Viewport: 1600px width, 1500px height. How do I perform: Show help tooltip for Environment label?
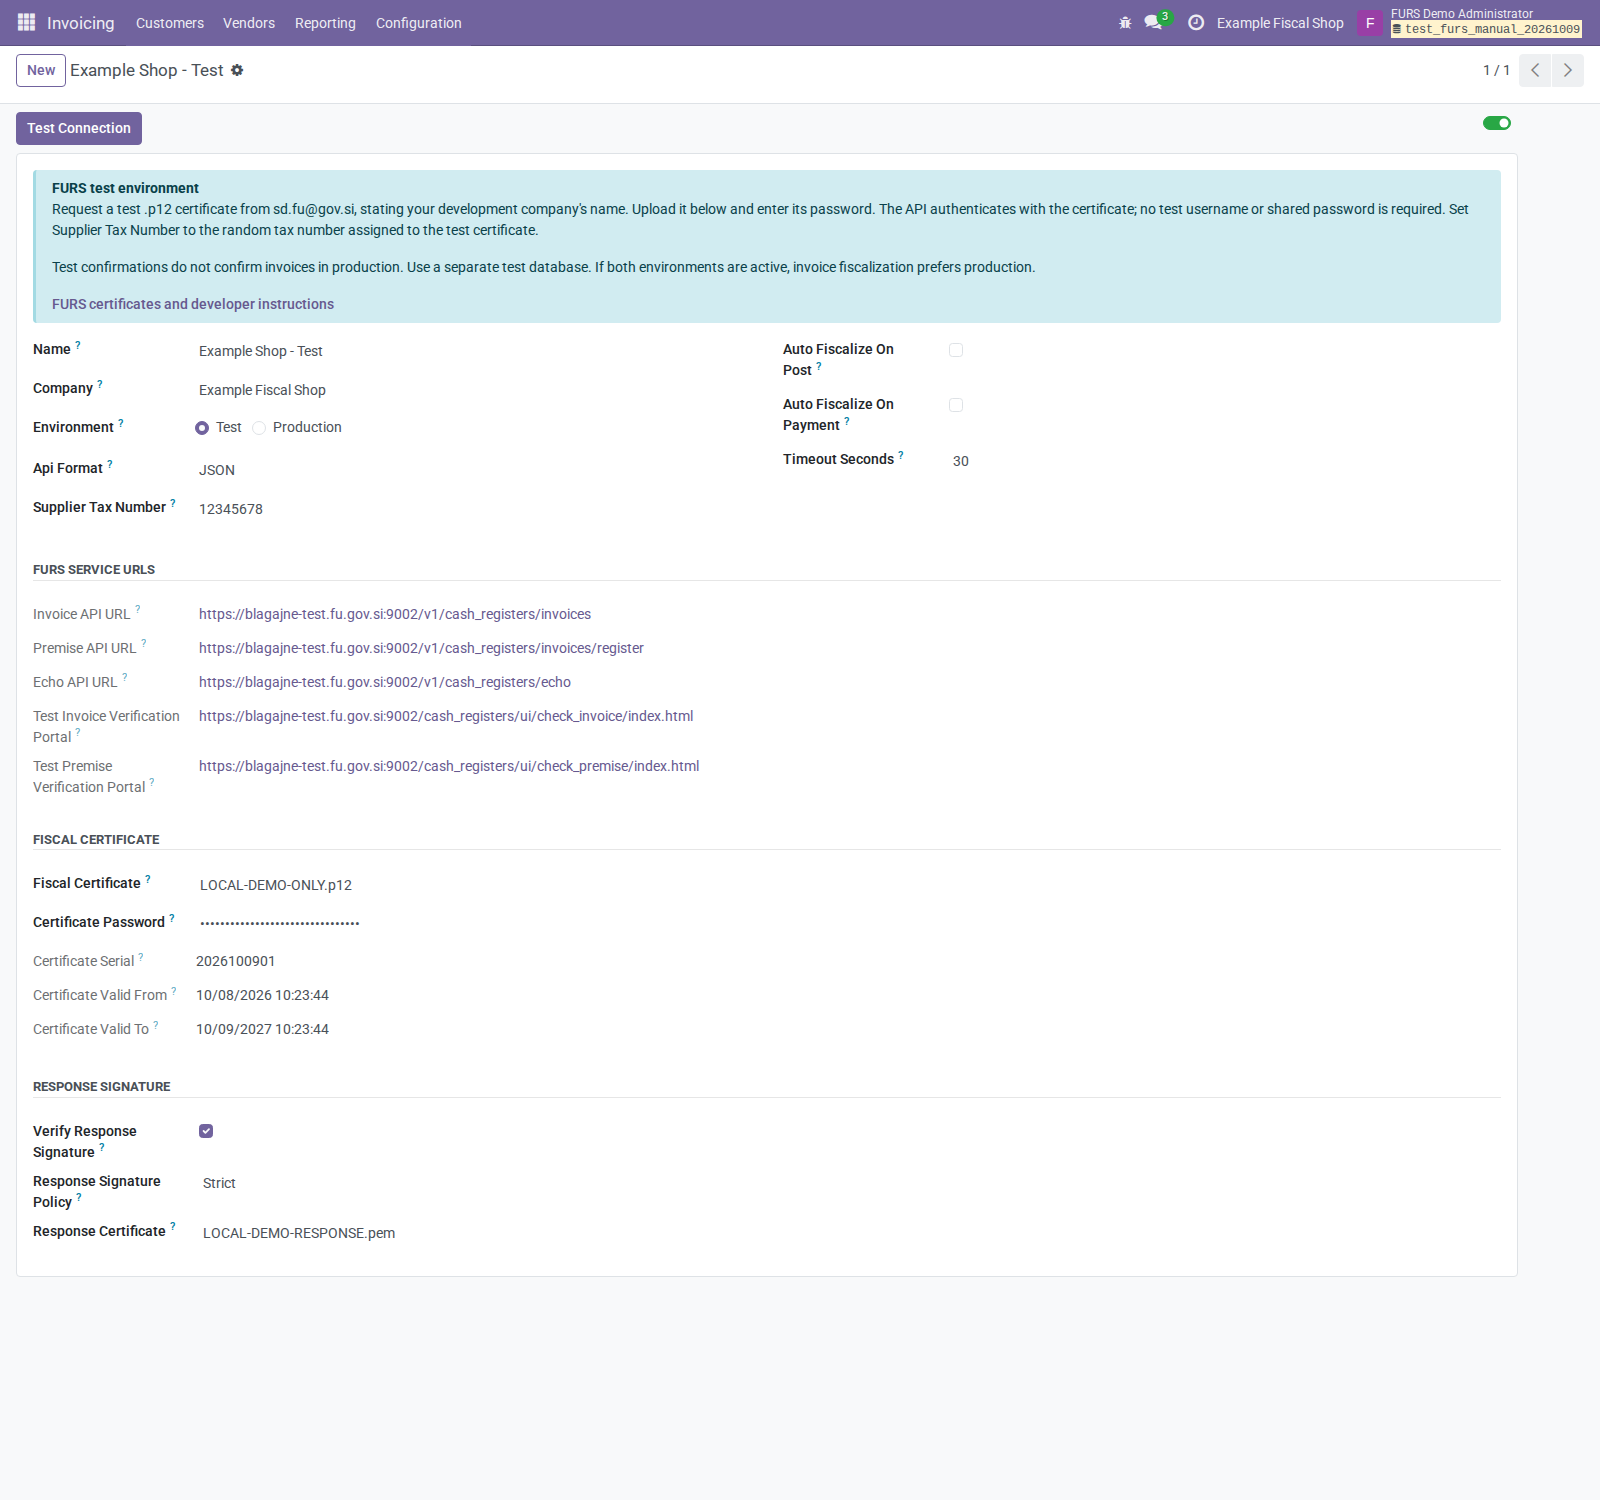[121, 423]
